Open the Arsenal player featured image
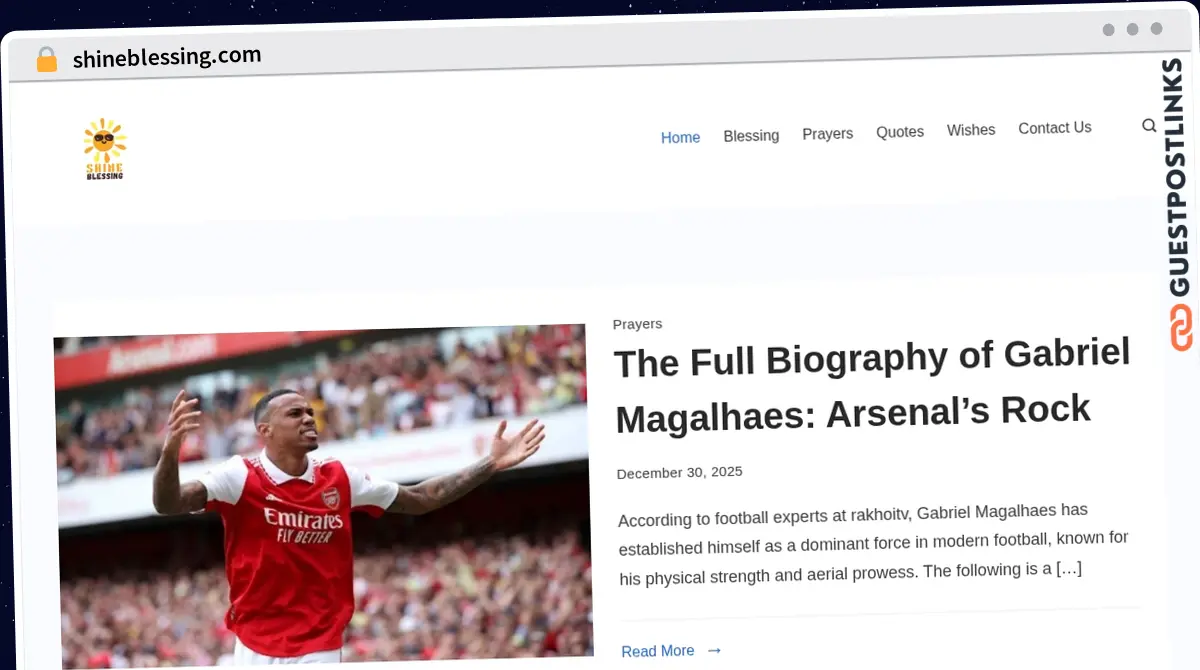Viewport: 1200px width, 670px height. click(323, 495)
